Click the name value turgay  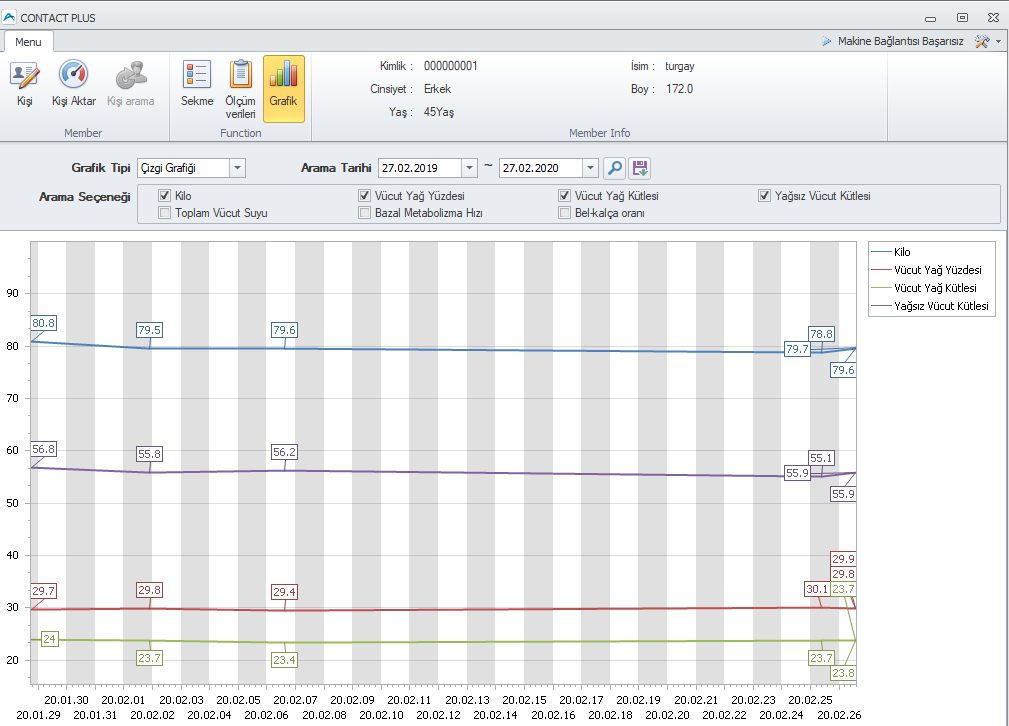pyautogui.click(x=680, y=66)
